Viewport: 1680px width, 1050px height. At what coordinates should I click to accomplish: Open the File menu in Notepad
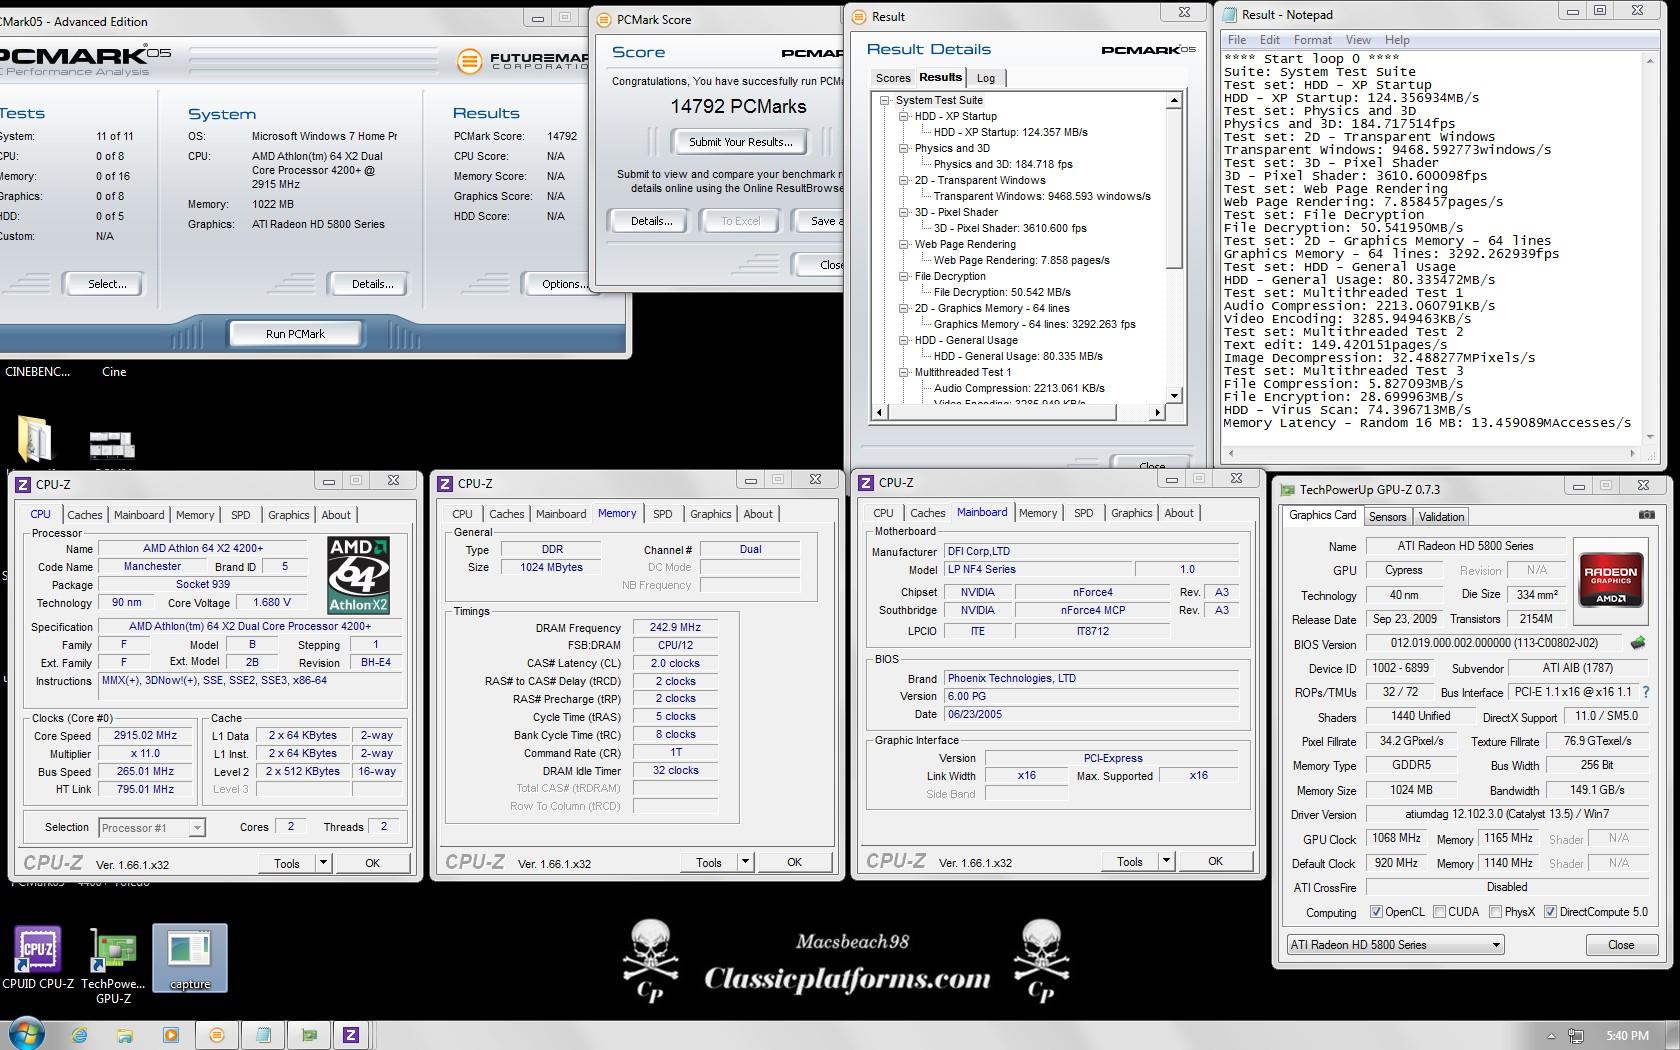click(x=1237, y=40)
